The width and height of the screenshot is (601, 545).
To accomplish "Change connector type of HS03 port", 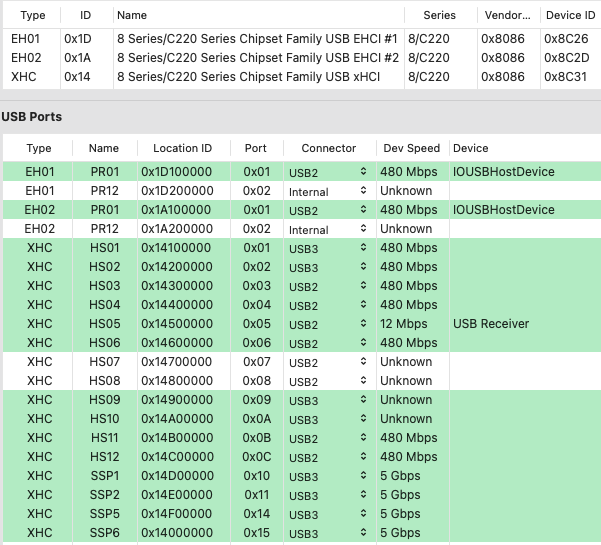I will [x=329, y=286].
